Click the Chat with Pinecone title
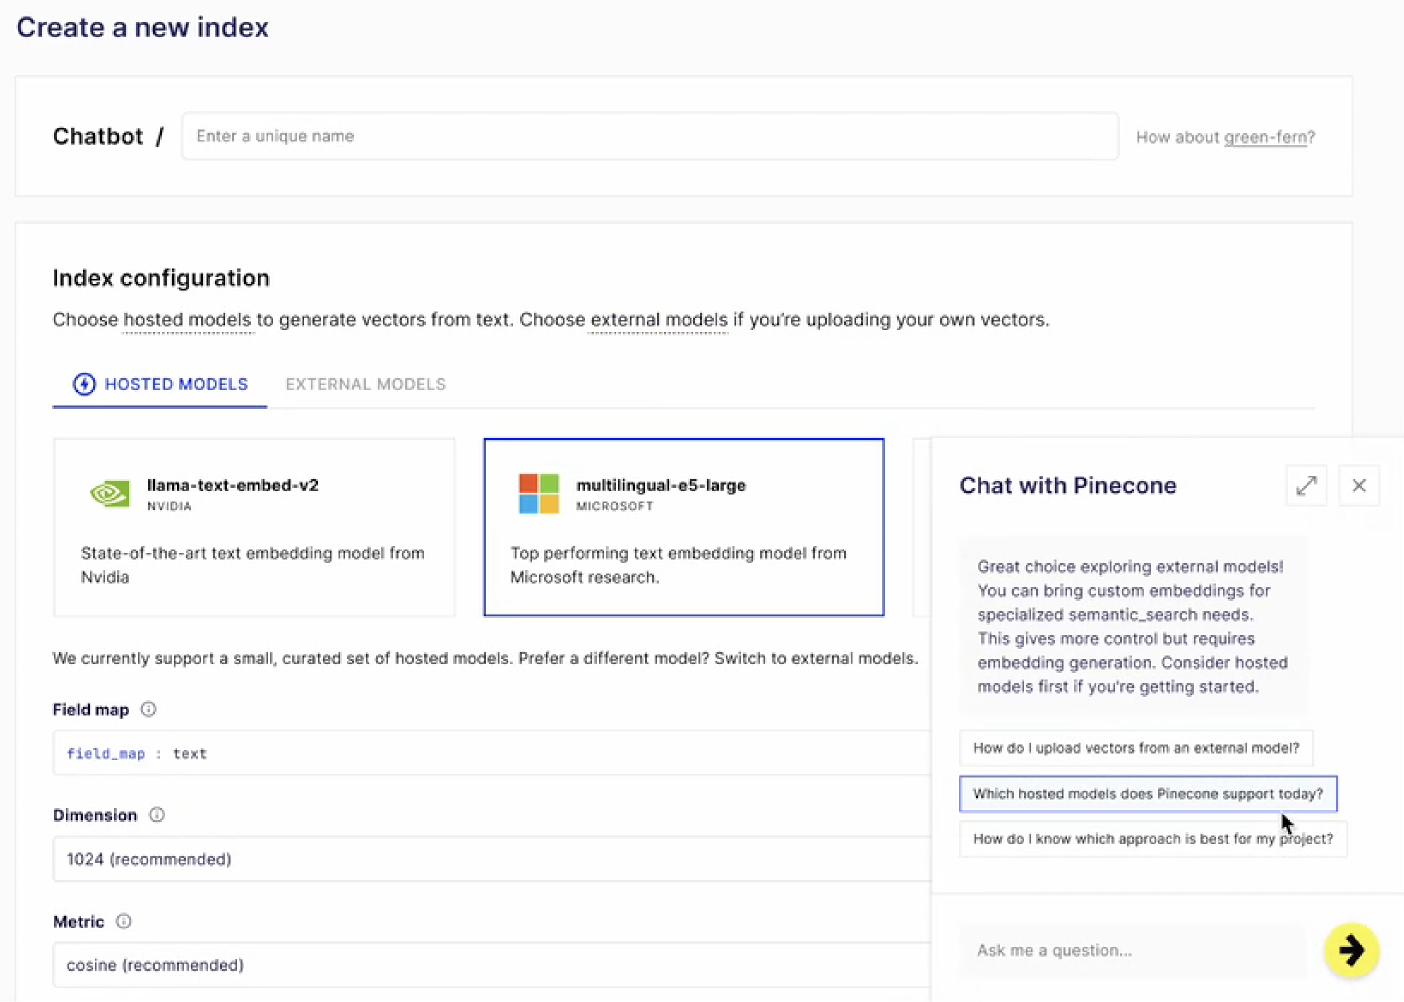 click(1068, 486)
